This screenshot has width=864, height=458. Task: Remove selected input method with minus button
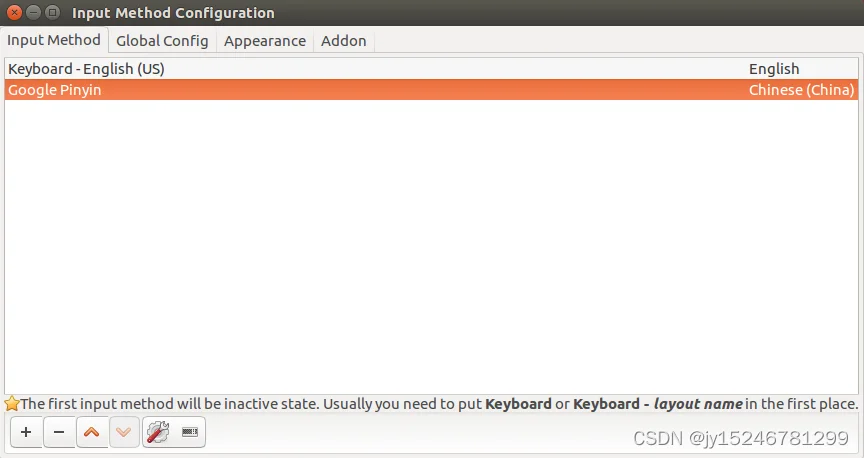coord(59,432)
